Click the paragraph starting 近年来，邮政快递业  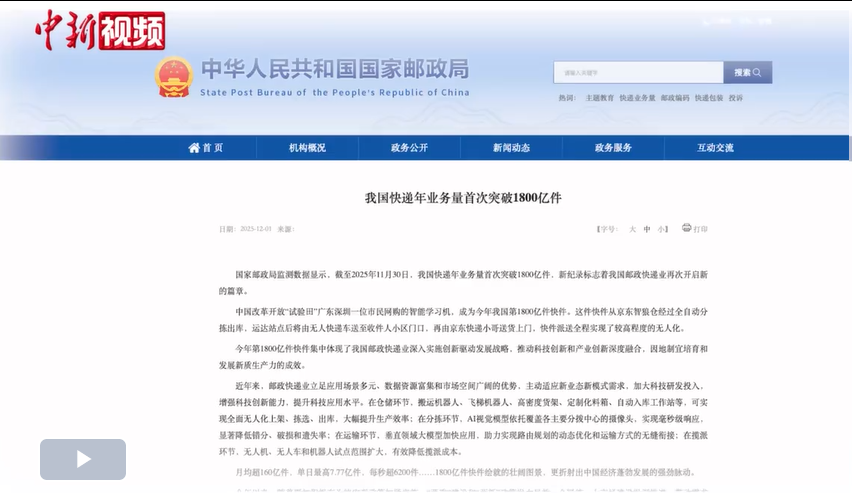463,419
